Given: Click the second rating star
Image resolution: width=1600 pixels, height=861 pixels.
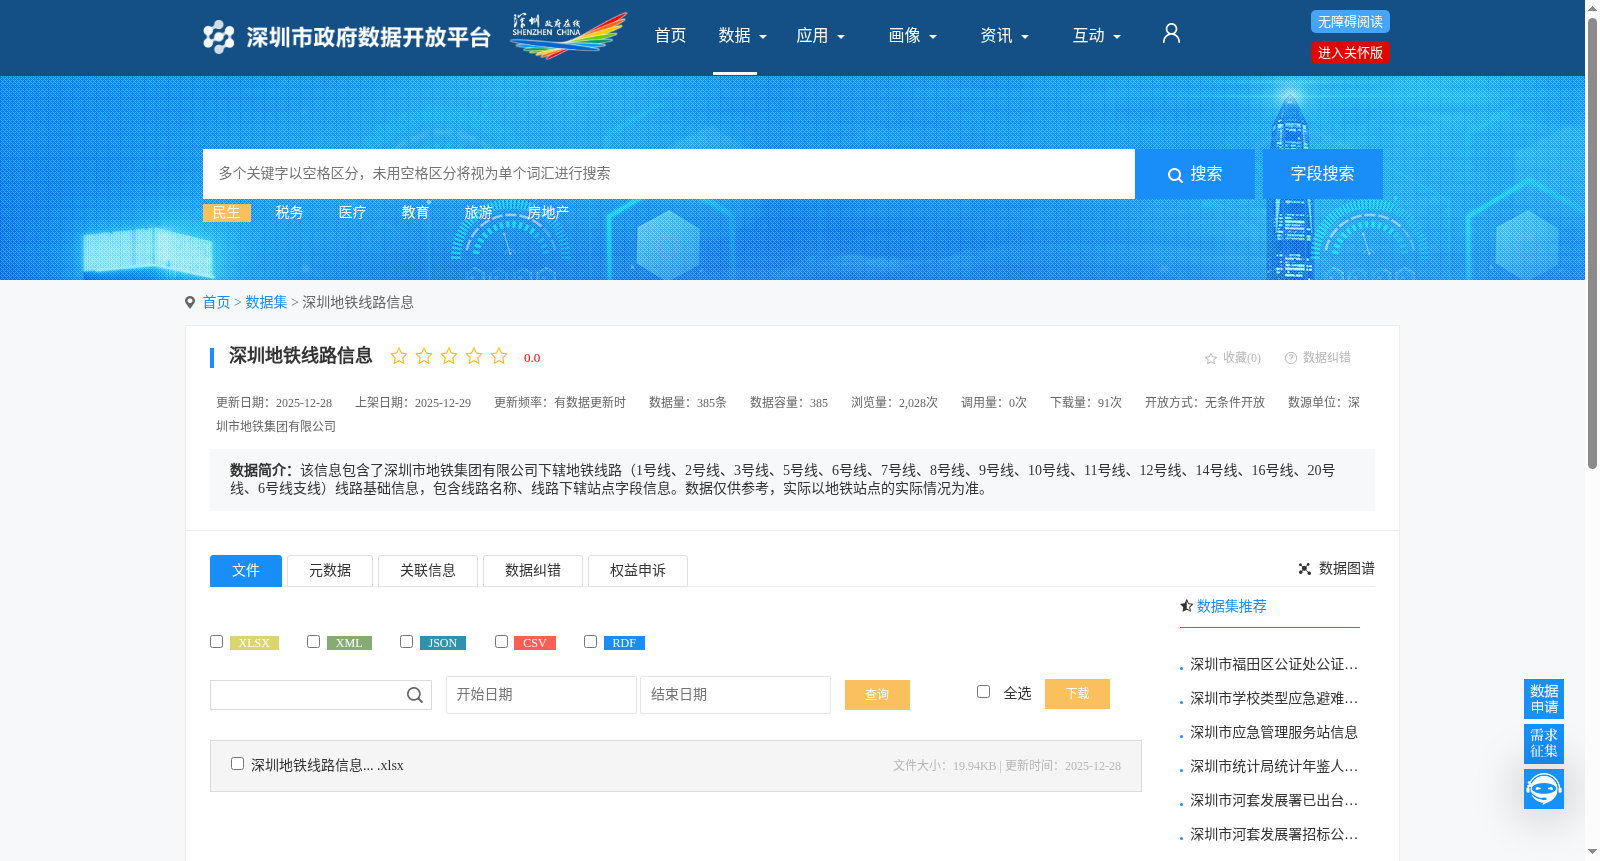Looking at the screenshot, I should click(x=424, y=356).
